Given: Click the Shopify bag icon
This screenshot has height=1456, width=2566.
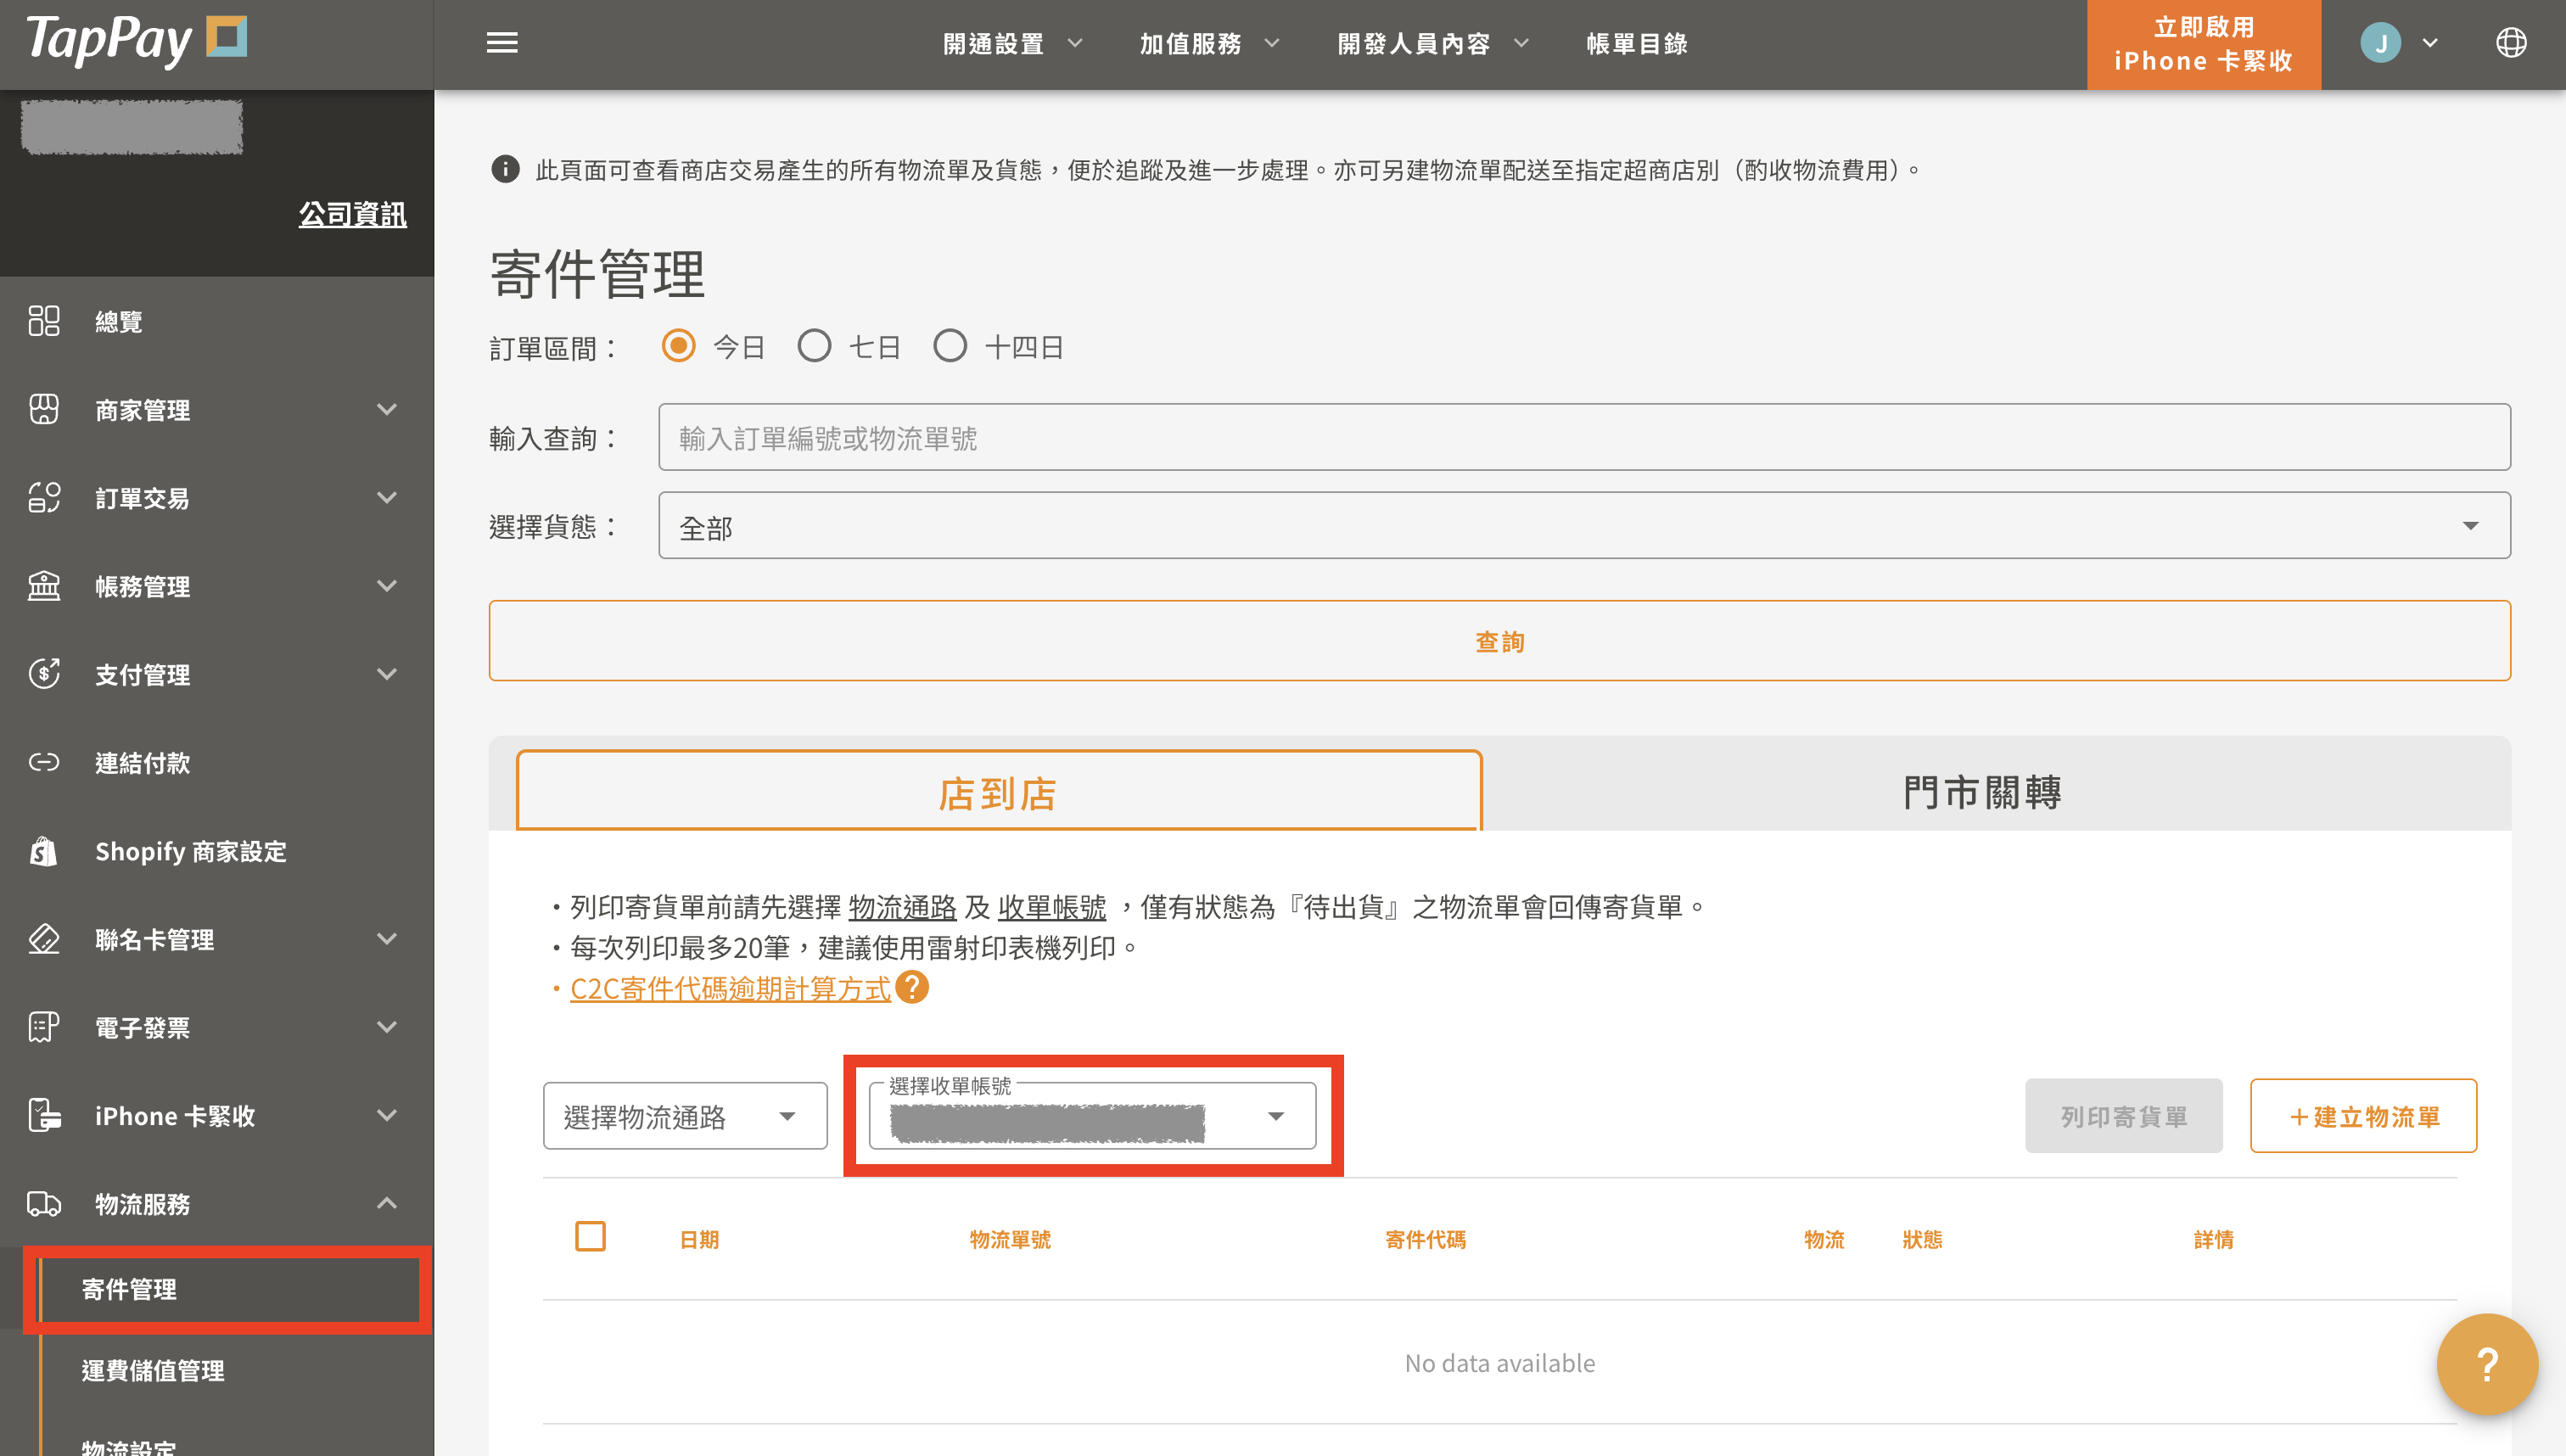Looking at the screenshot, I should (44, 851).
